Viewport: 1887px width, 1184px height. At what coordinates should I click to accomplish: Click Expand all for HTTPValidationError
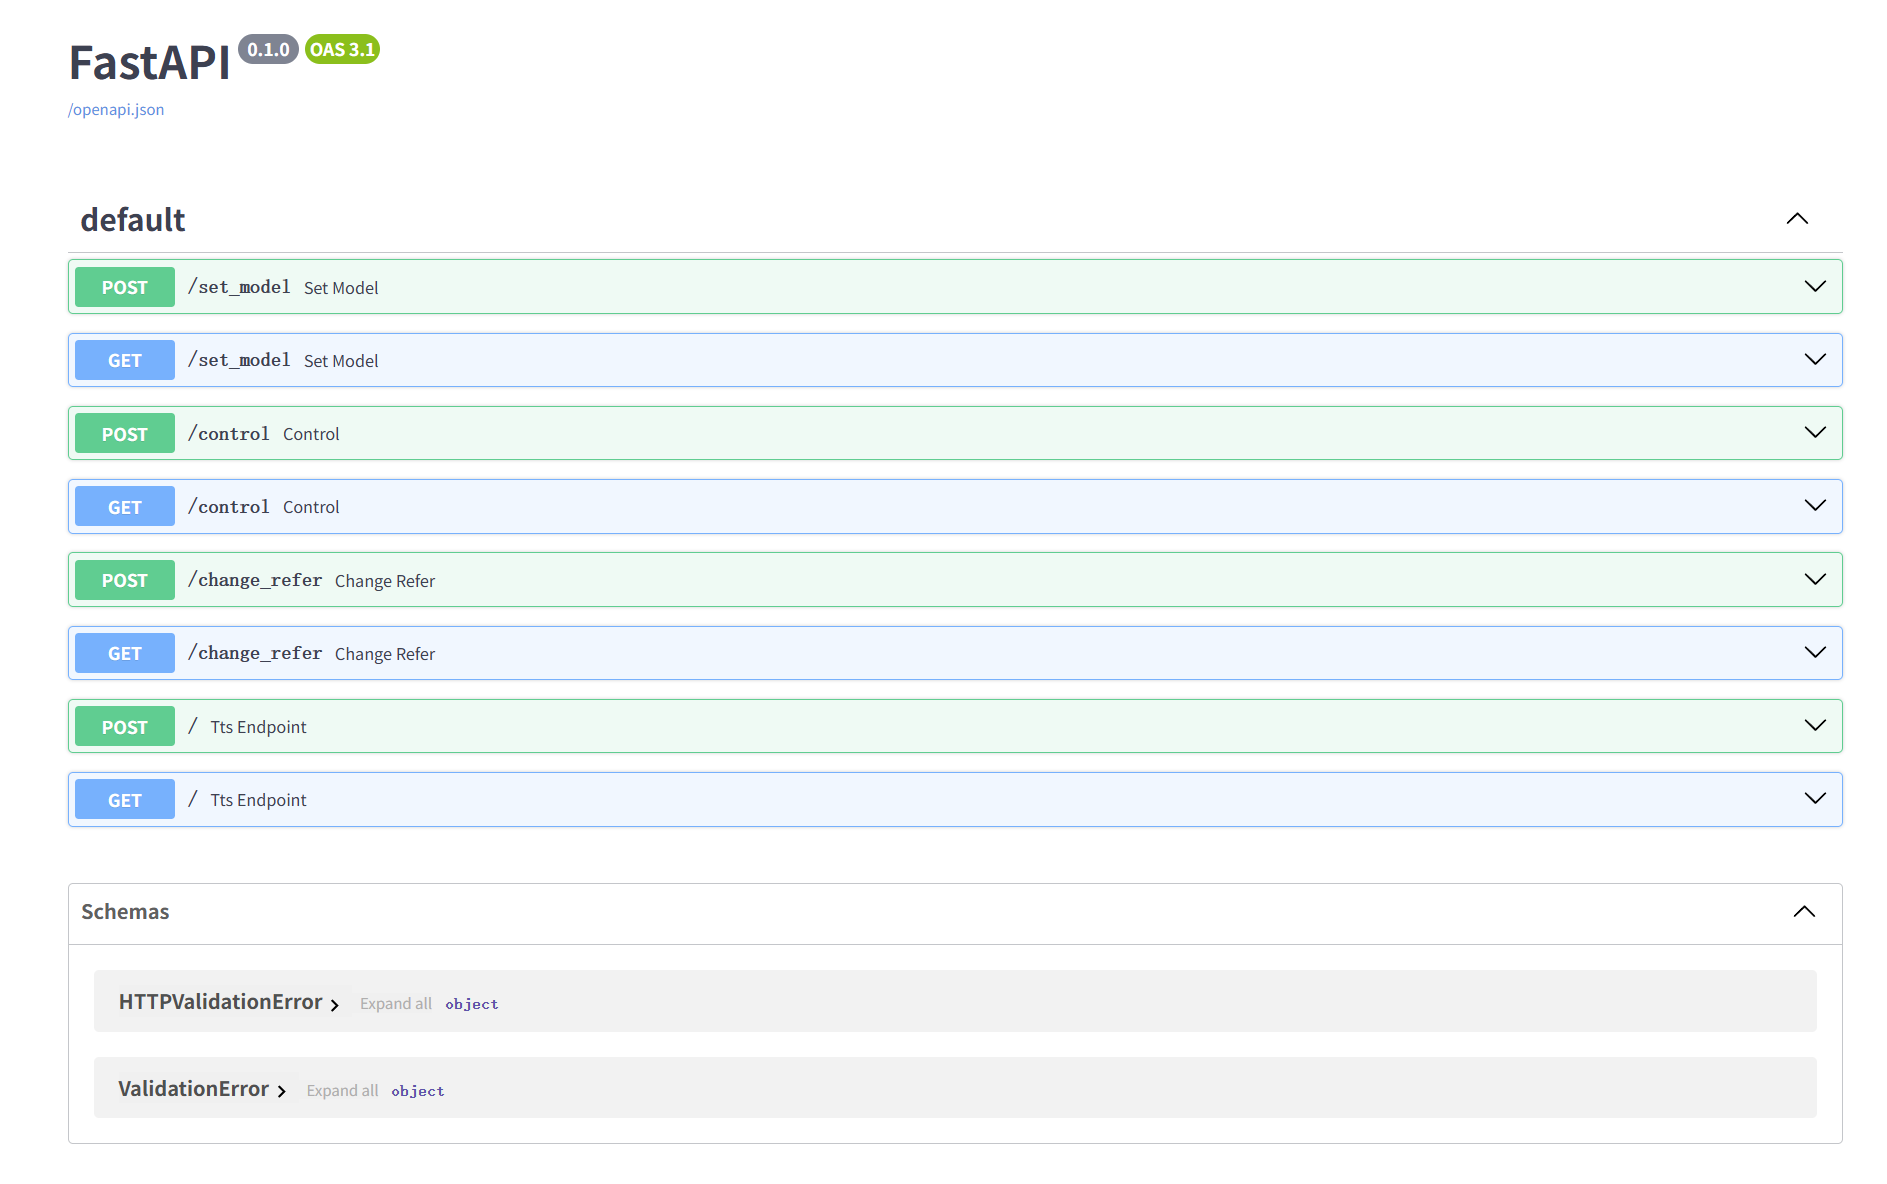pos(396,1004)
